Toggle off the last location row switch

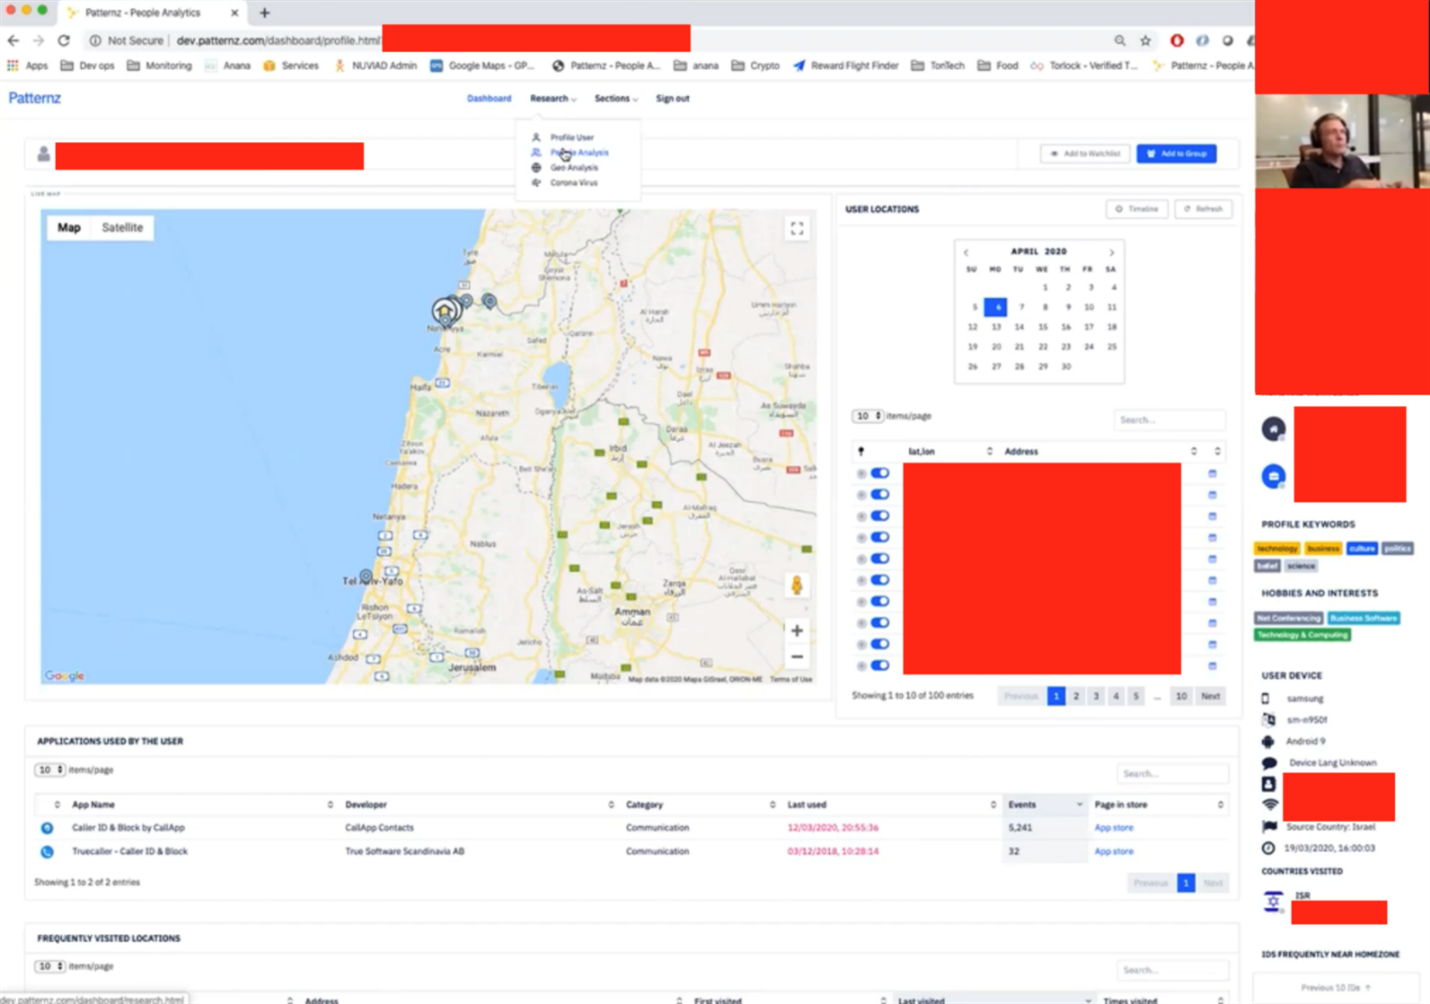click(880, 666)
